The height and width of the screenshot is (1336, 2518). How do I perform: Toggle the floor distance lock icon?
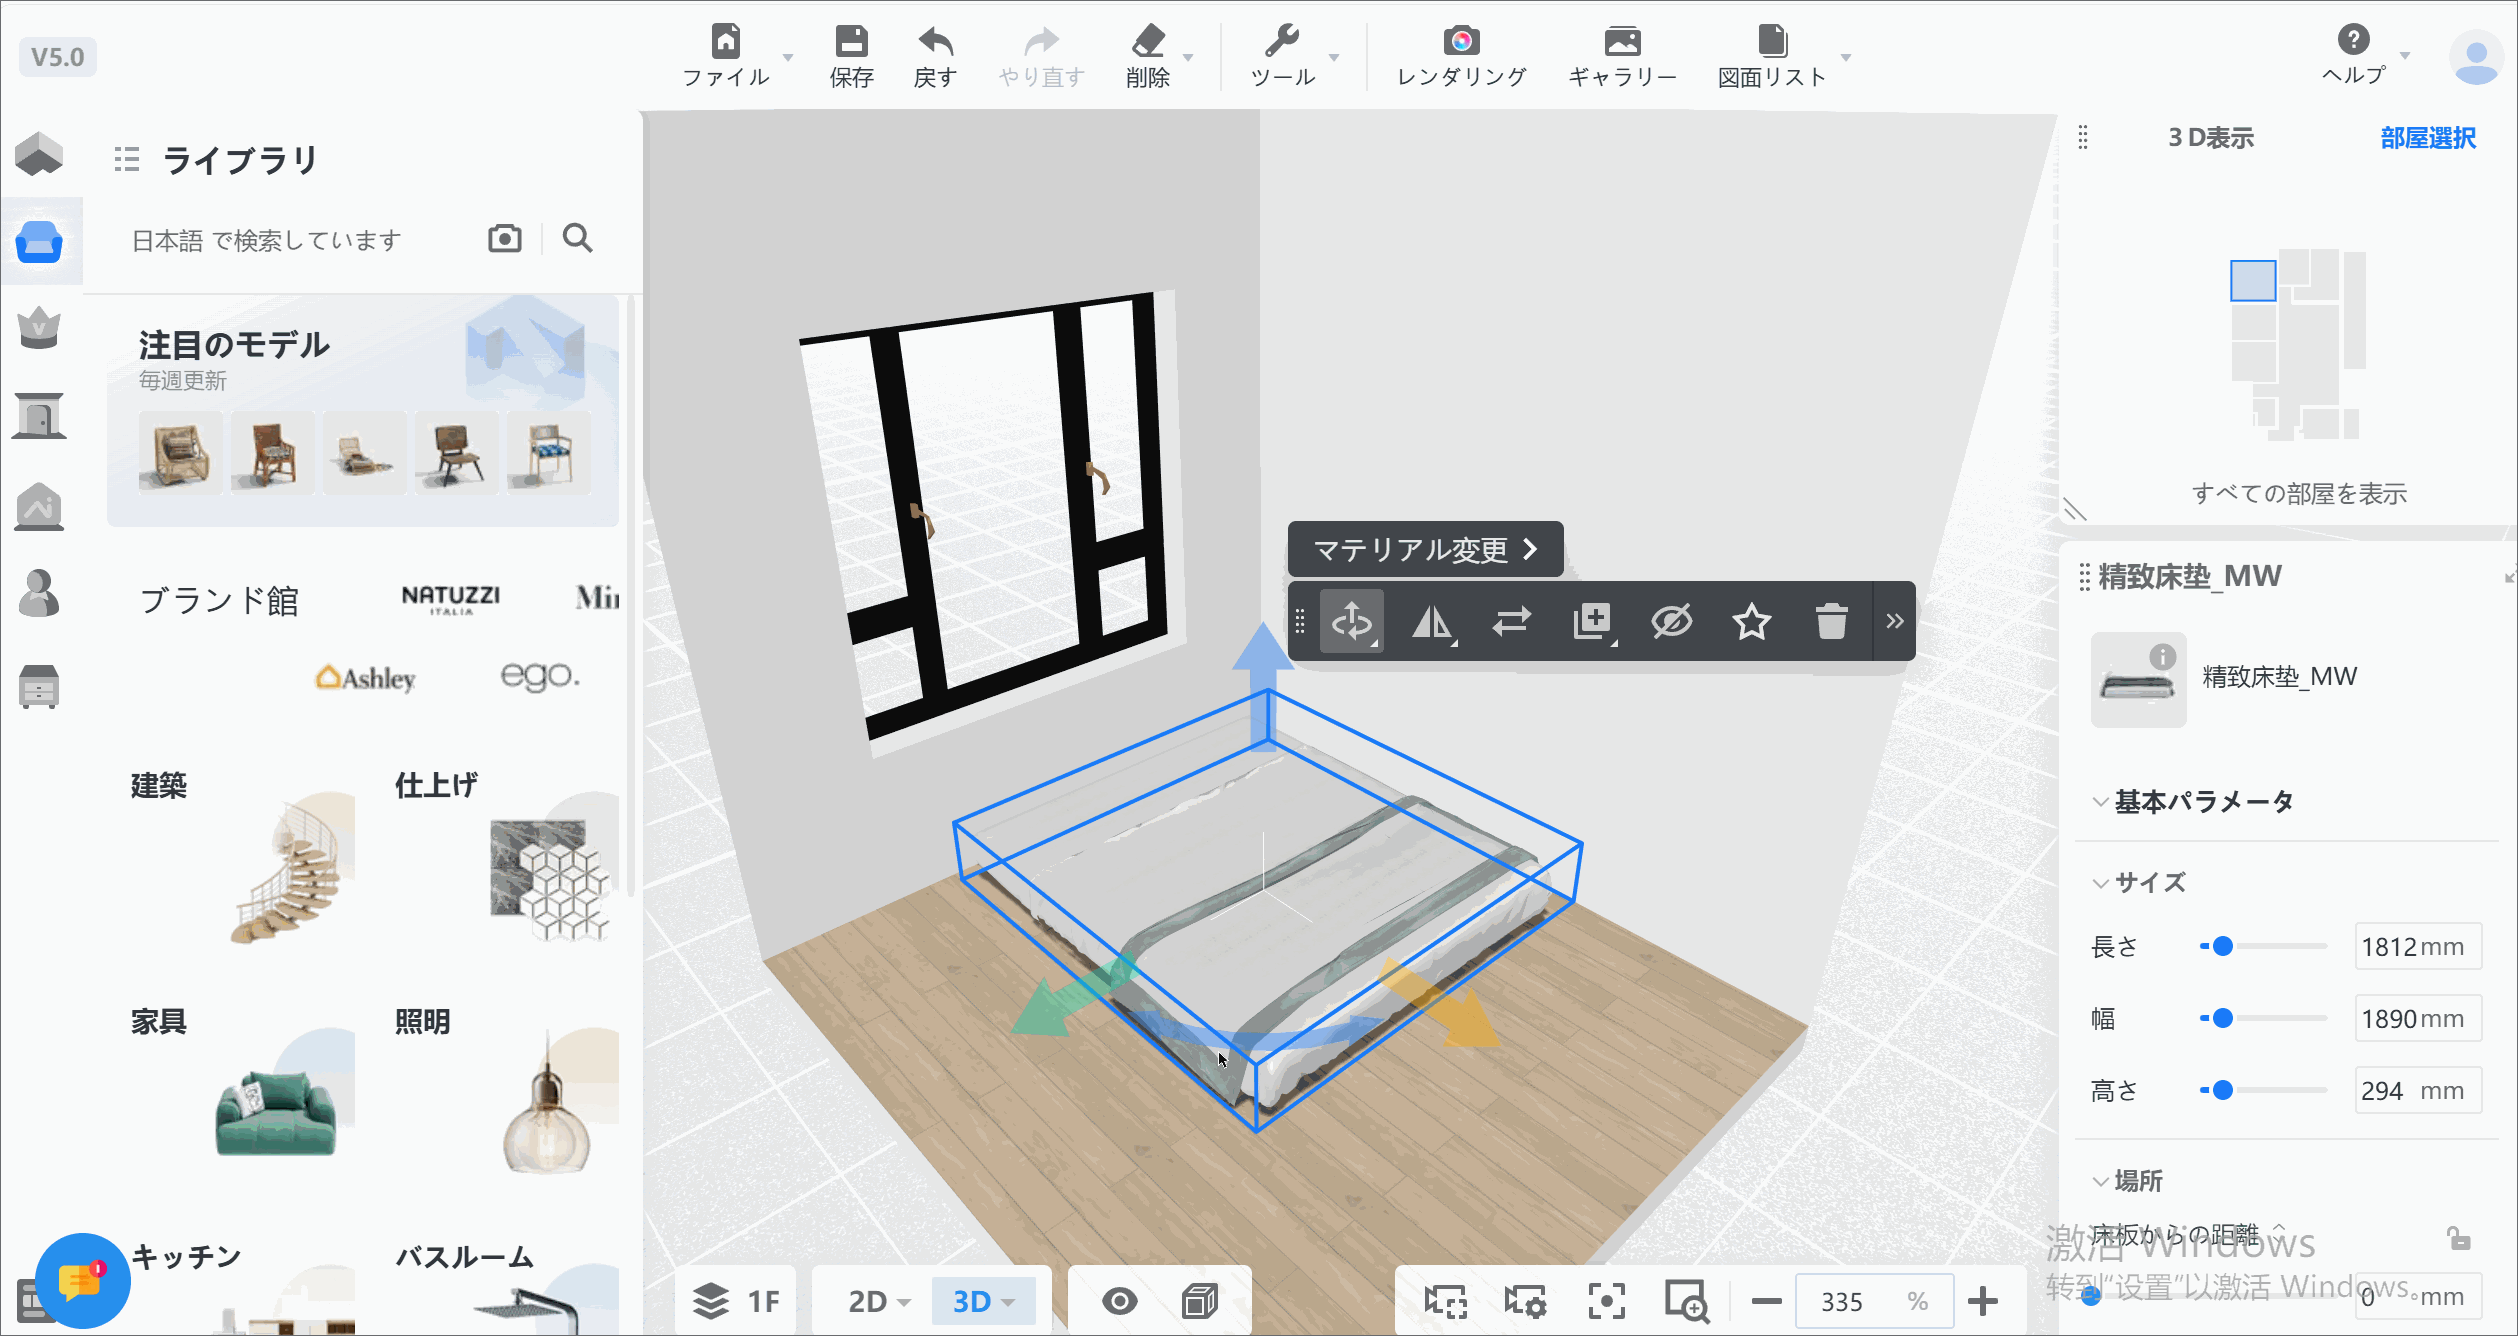click(2459, 1238)
